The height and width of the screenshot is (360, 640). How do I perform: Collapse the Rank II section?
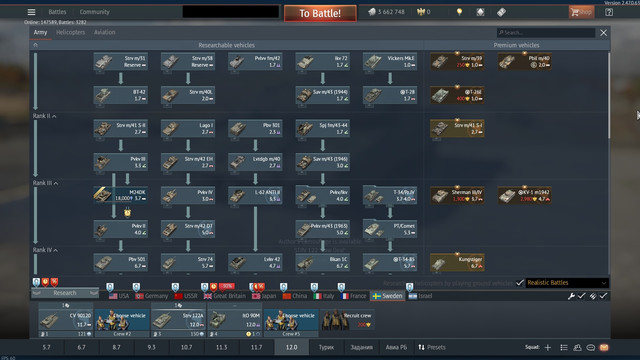point(44,116)
